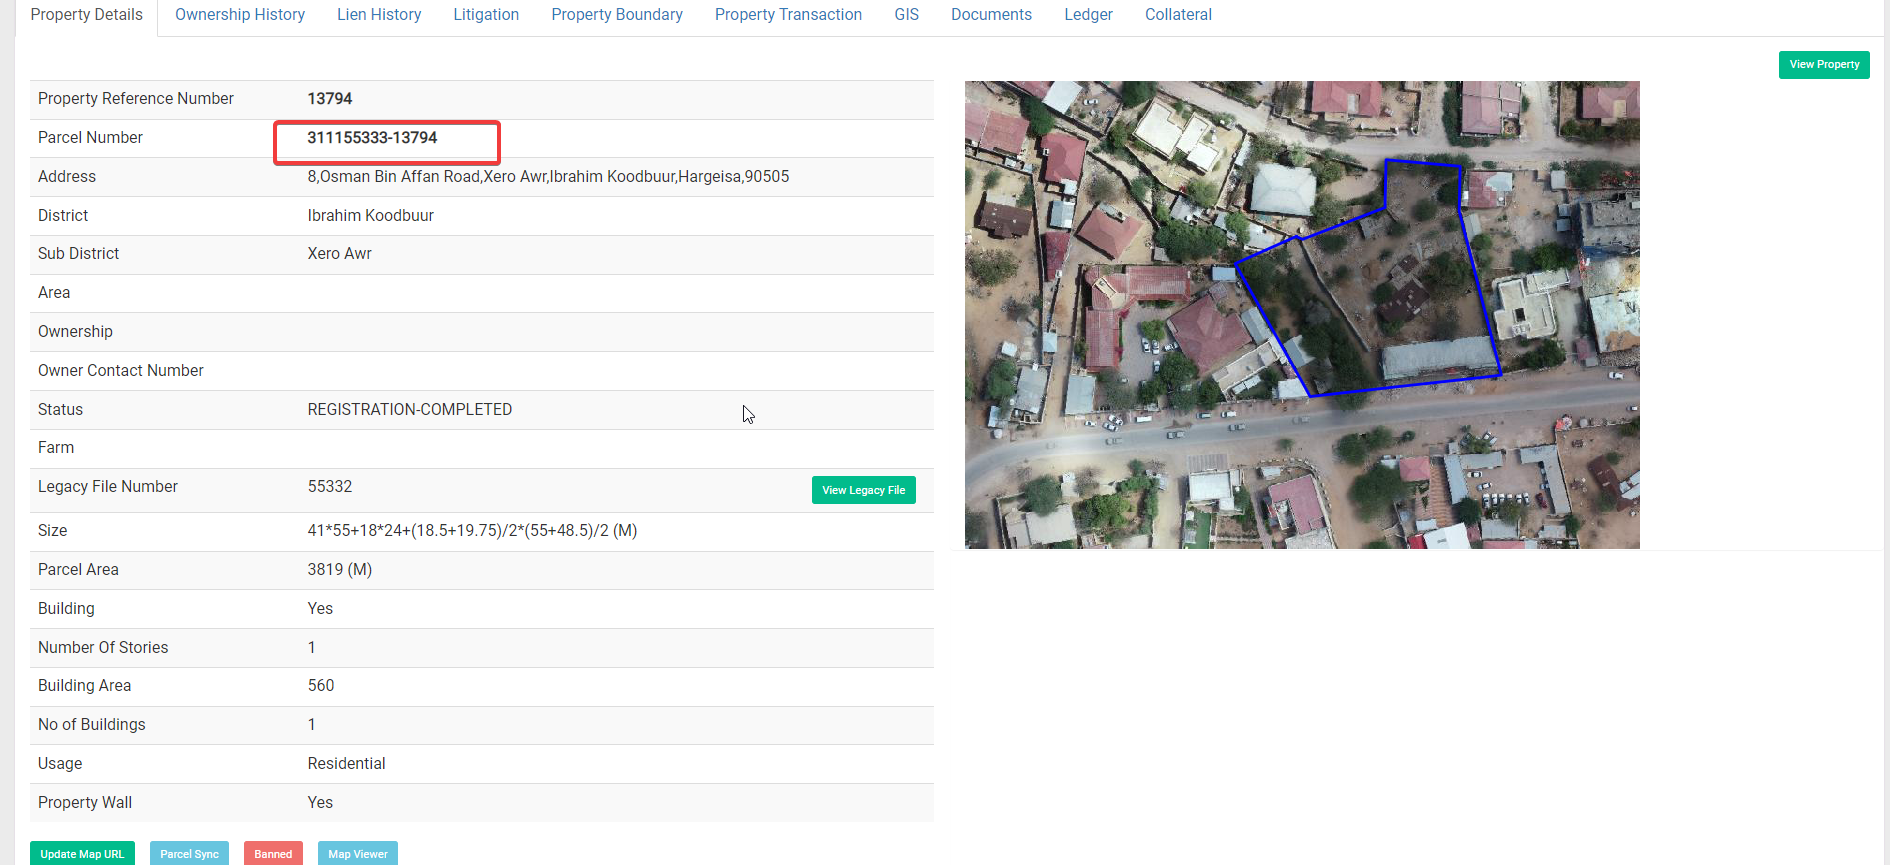Click the aerial parcel map image
Screen dimensions: 1890x865
[1302, 315]
